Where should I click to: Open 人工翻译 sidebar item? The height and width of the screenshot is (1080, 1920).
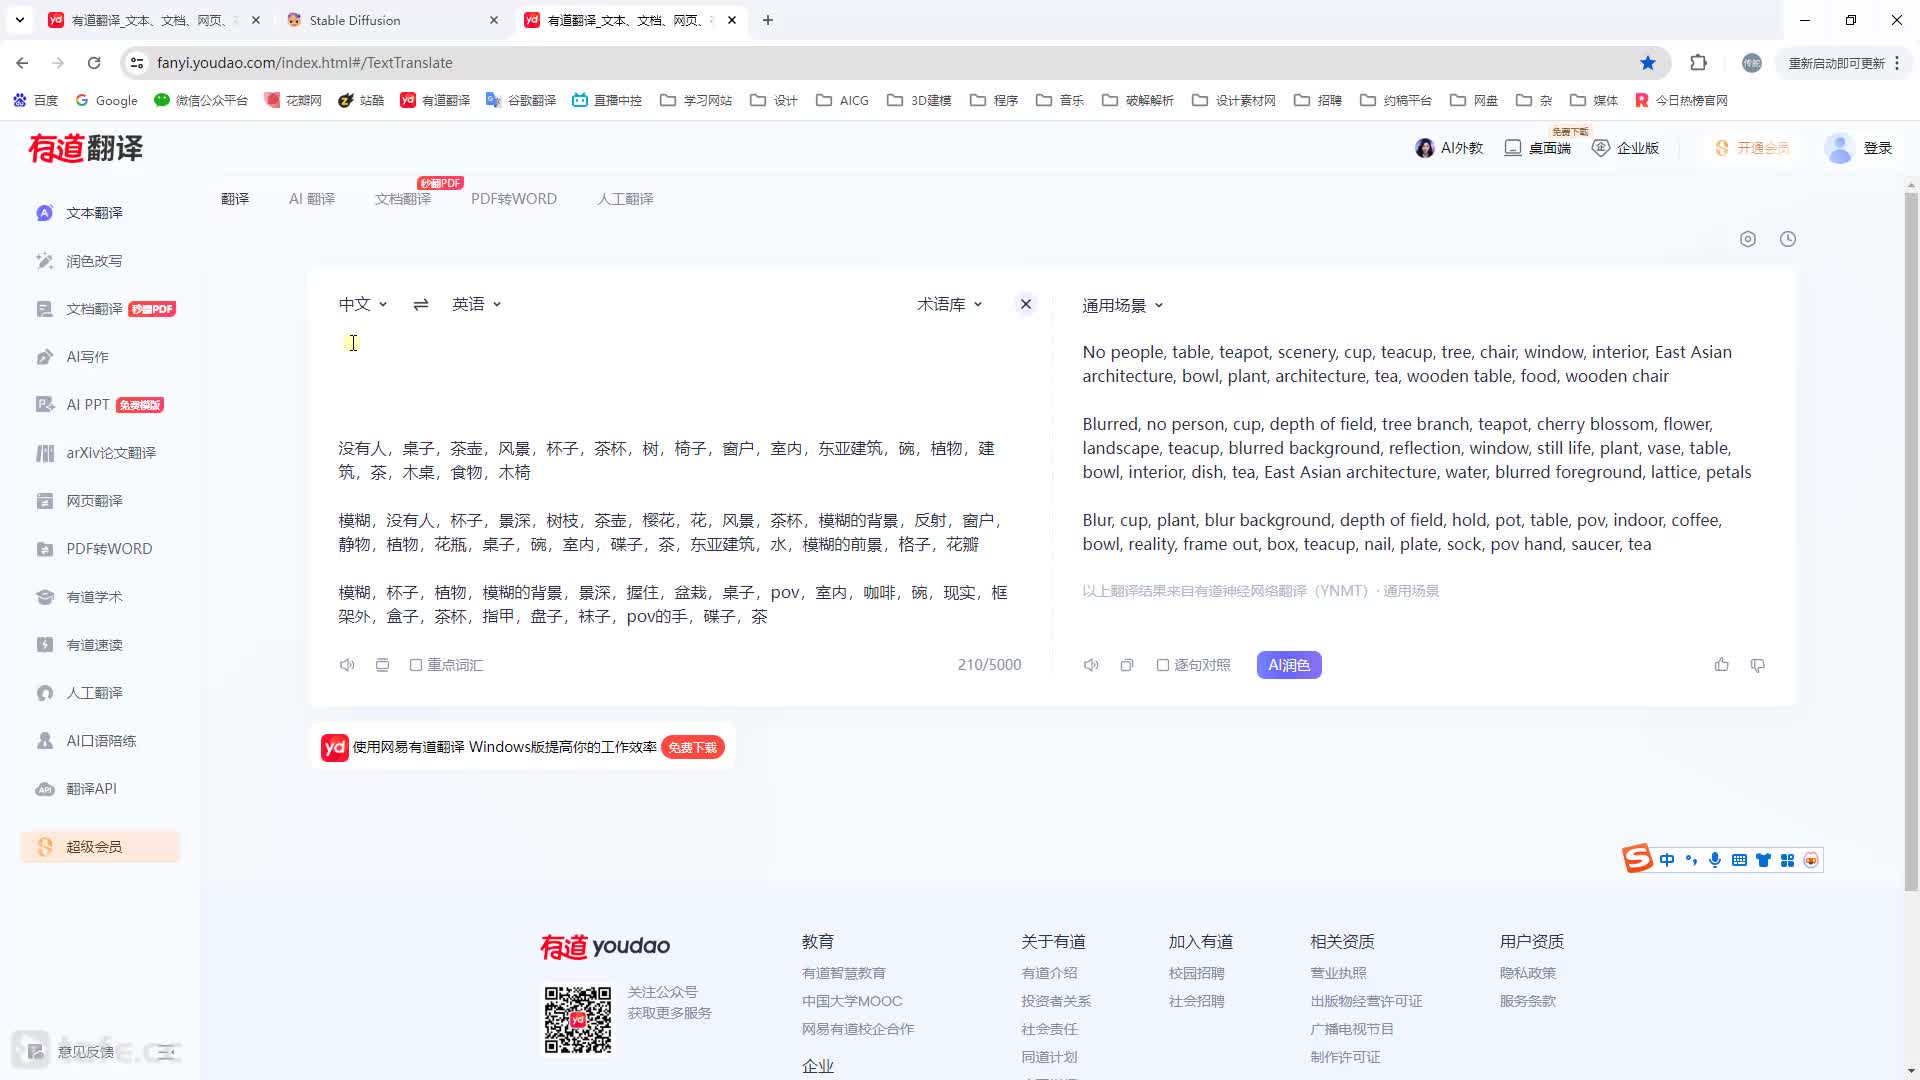[94, 693]
